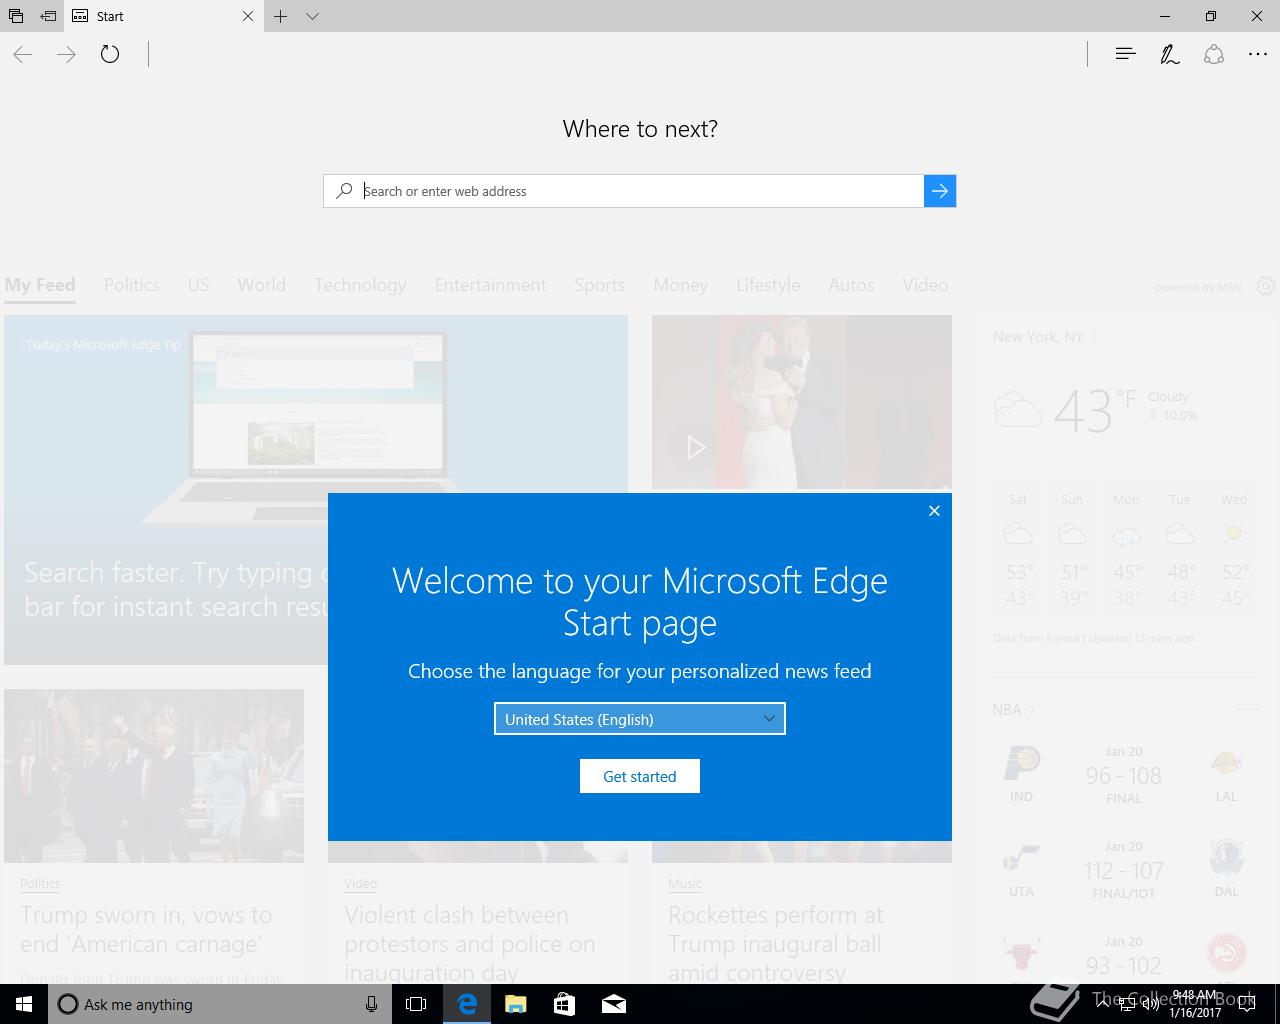Click the Wednesday sunny forecast

(x=1234, y=550)
